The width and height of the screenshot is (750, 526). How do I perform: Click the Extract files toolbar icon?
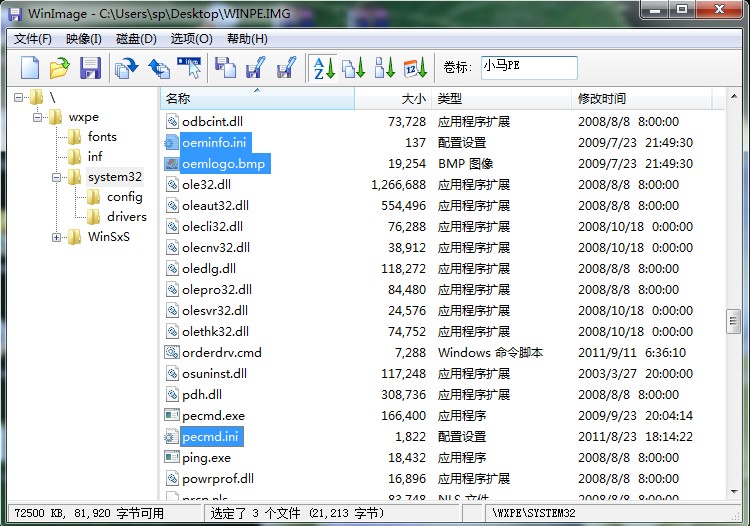(255, 67)
